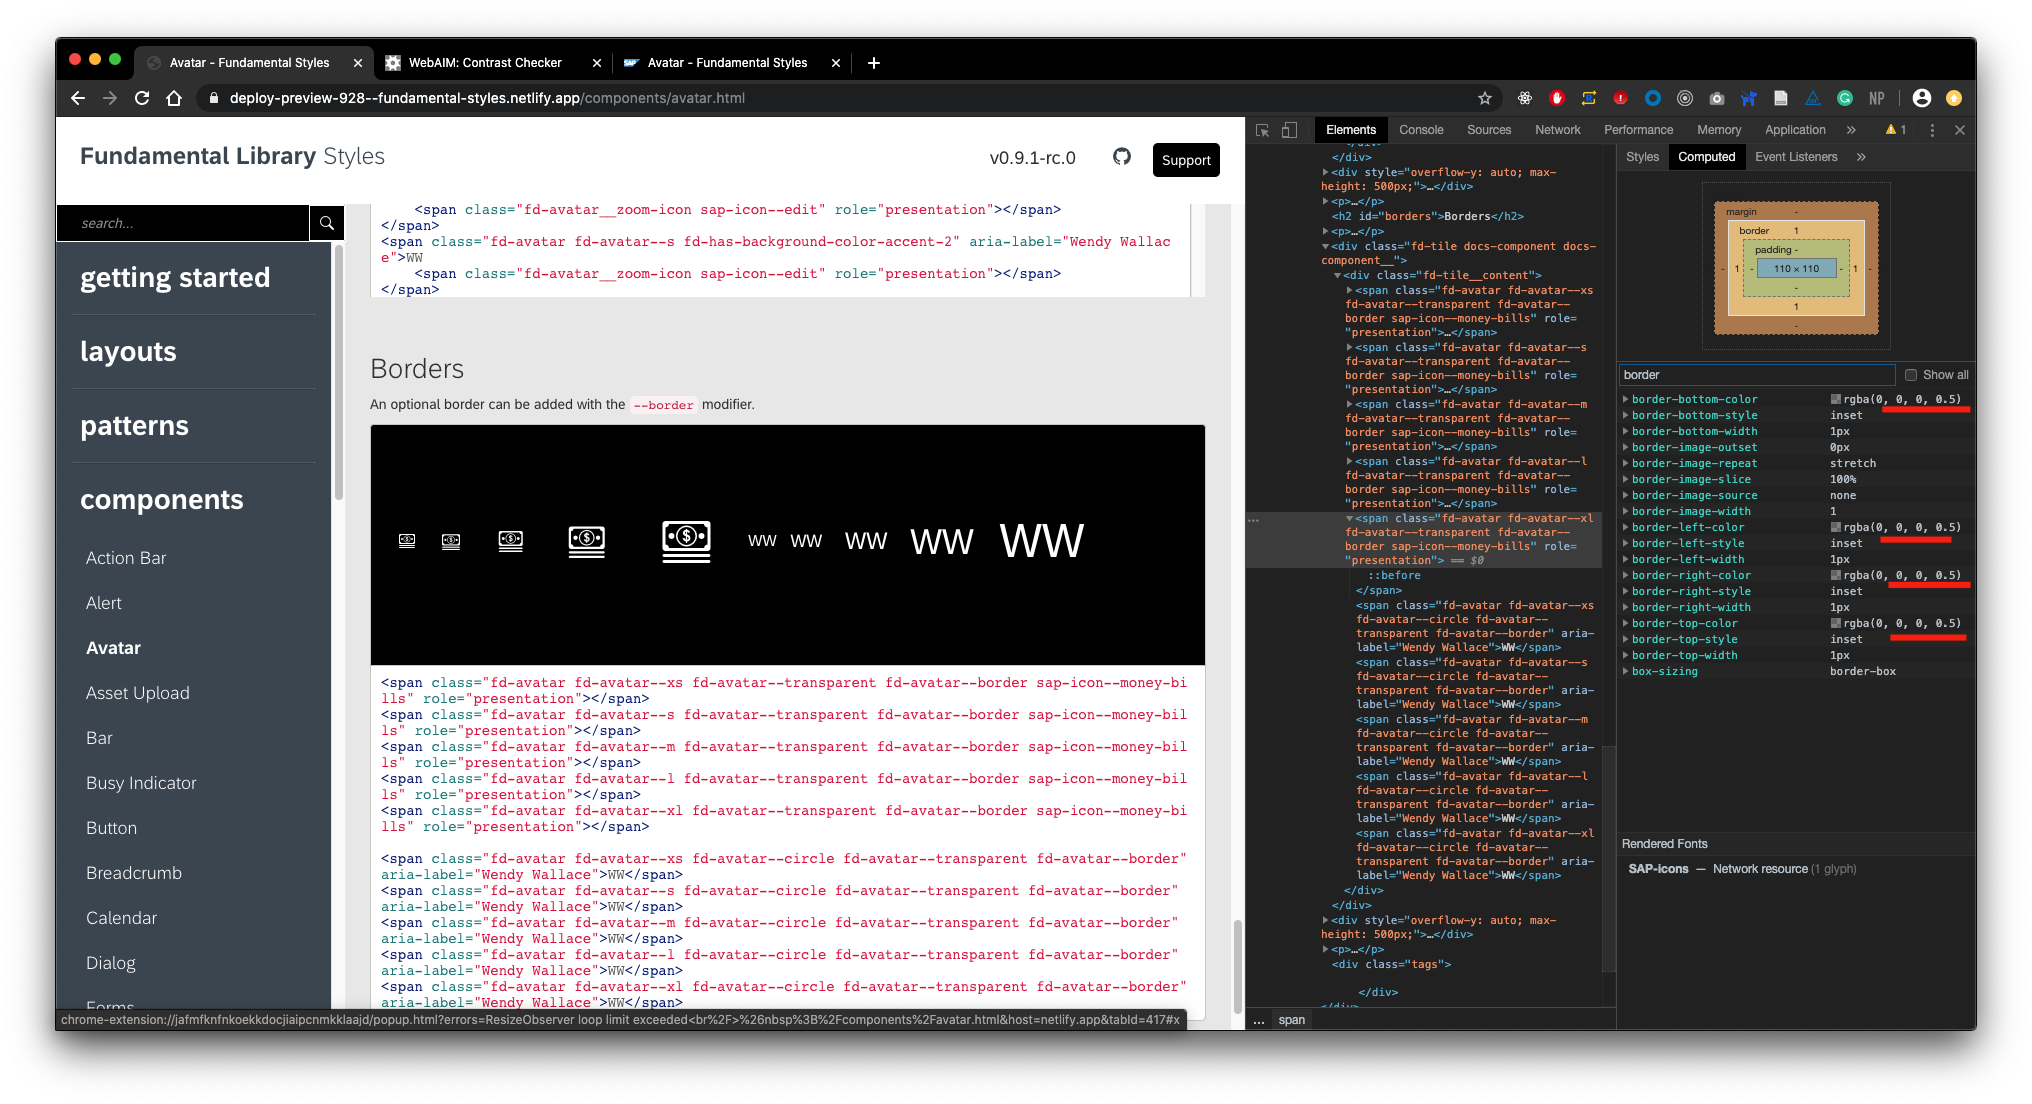Switch to the Console tab in DevTools
The height and width of the screenshot is (1104, 2032).
click(x=1421, y=130)
